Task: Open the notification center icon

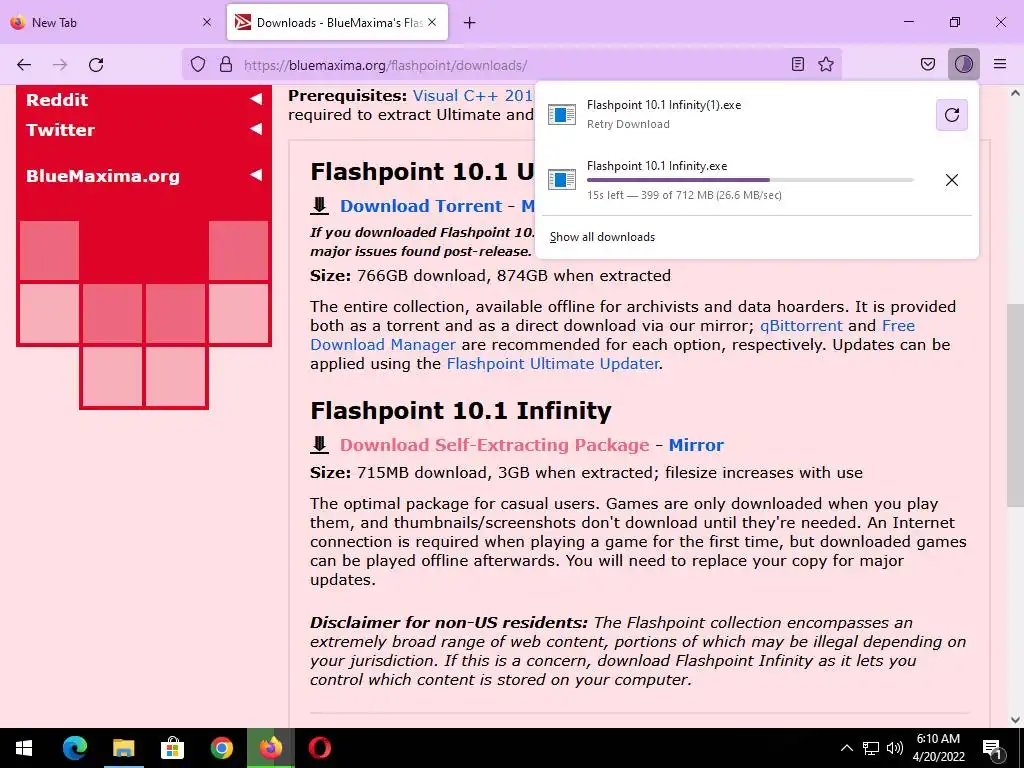Action: (x=992, y=748)
